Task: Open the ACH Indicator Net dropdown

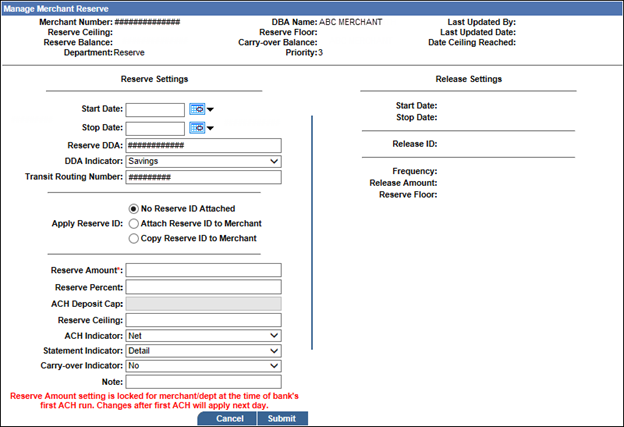Action: click(x=203, y=335)
